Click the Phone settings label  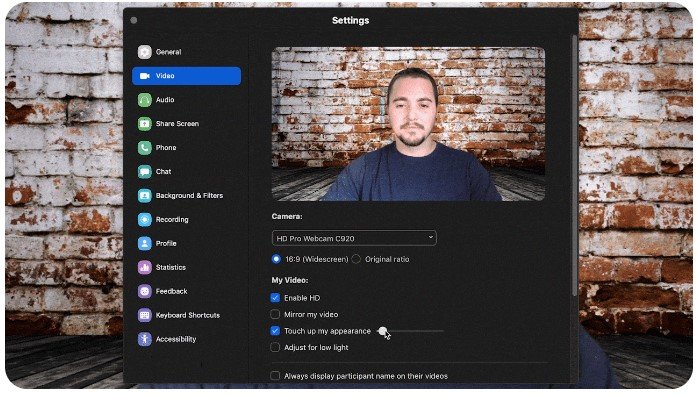[x=166, y=147]
